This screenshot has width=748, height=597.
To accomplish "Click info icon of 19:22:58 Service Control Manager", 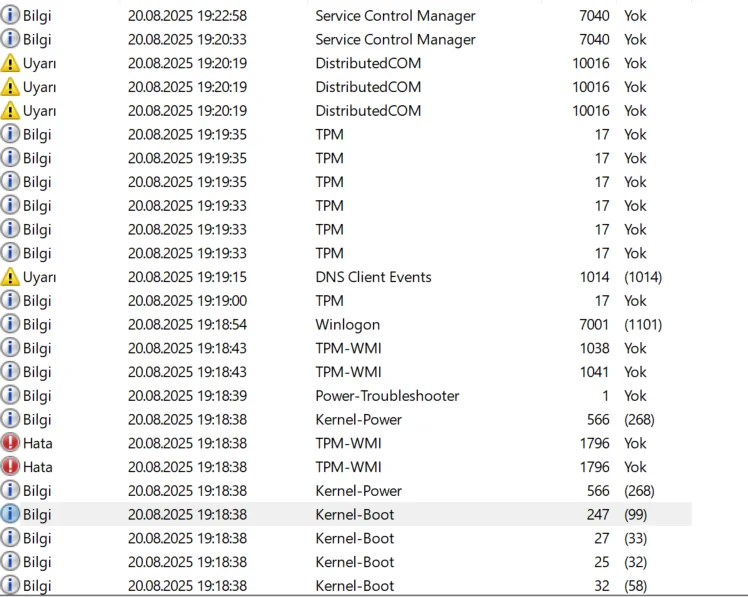I will tap(10, 16).
